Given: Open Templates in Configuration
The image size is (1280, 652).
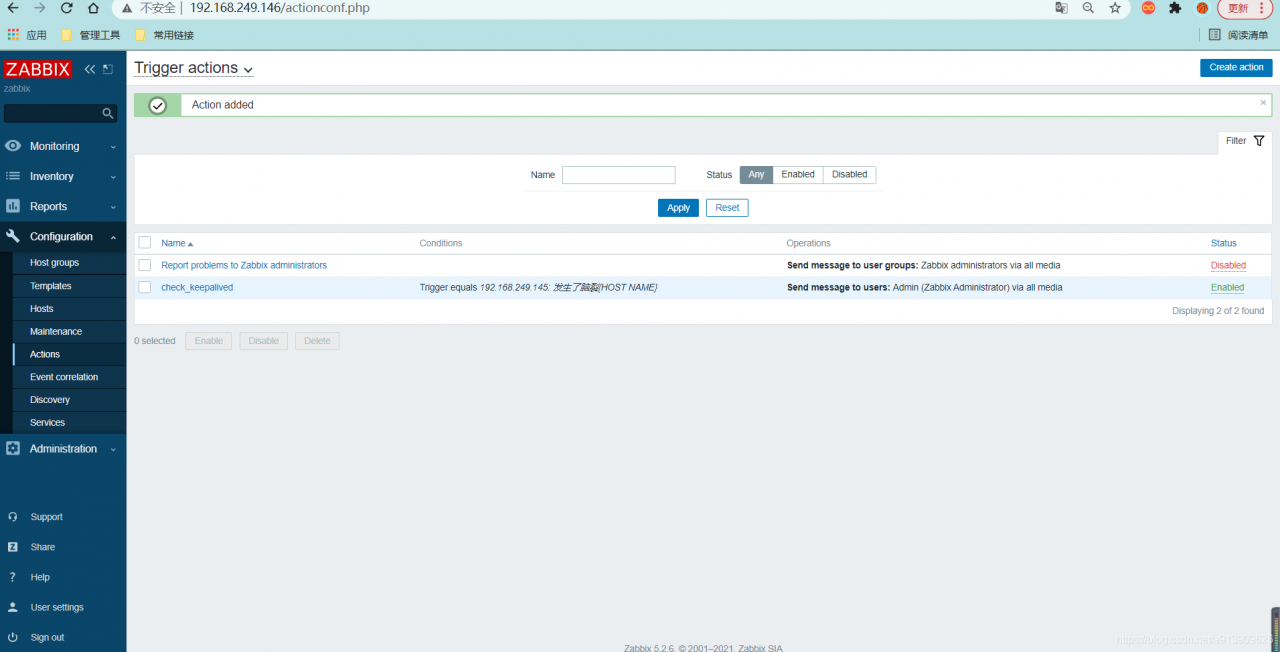Looking at the screenshot, I should click(x=50, y=286).
